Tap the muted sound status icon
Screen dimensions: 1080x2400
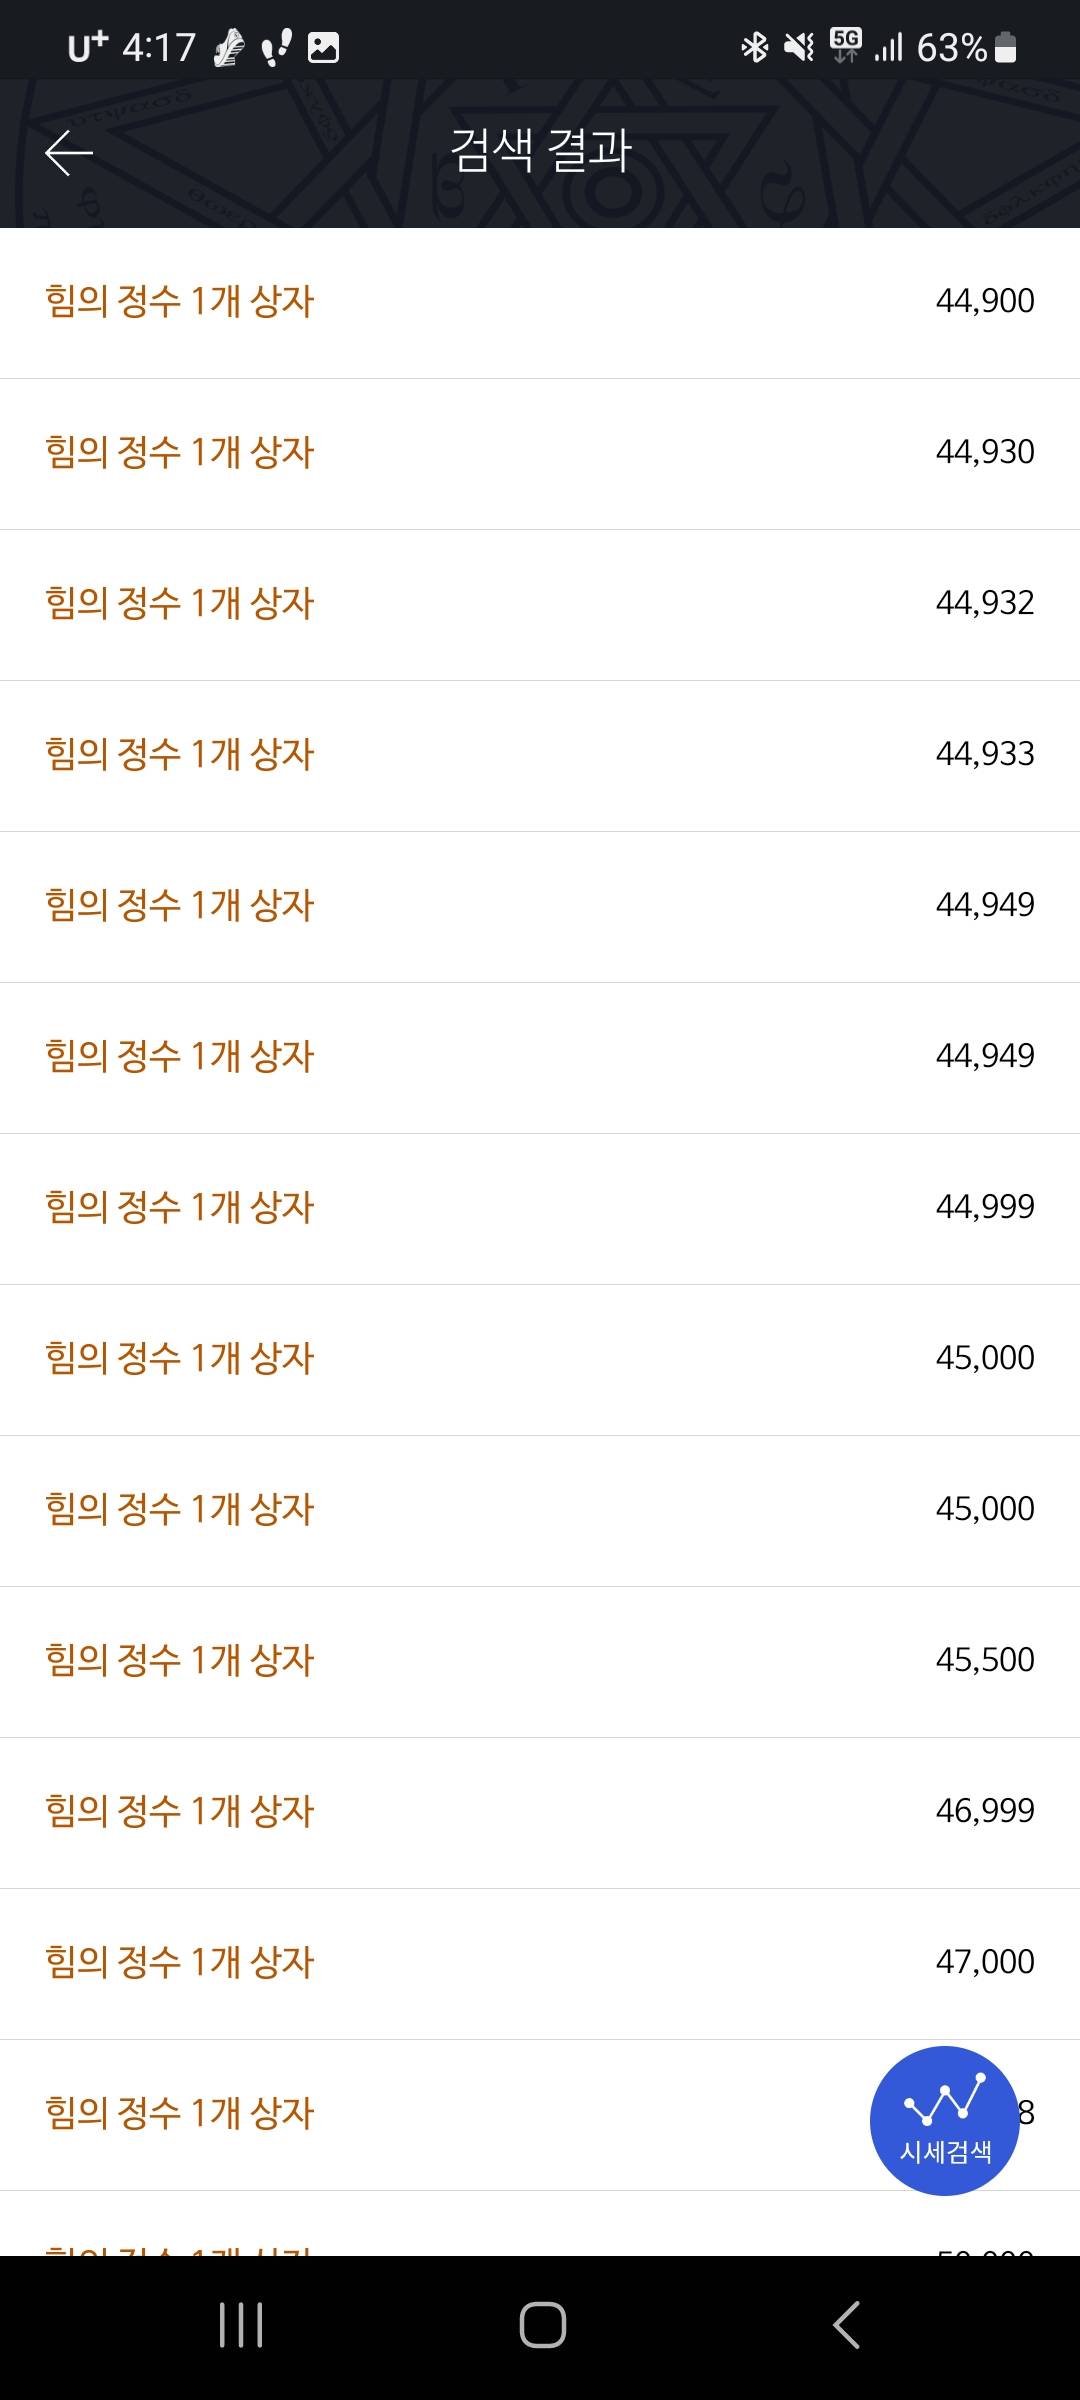tap(799, 47)
